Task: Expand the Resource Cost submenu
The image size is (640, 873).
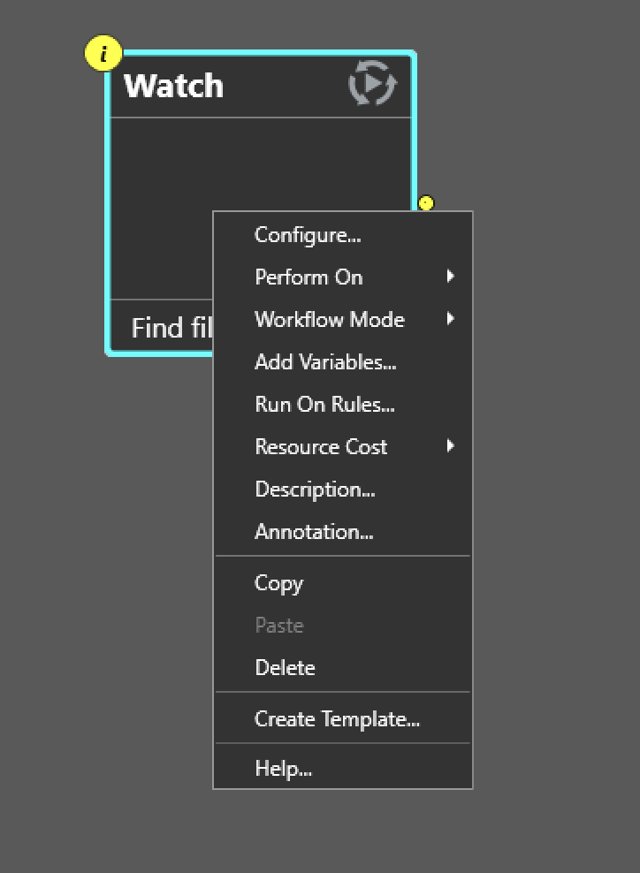Action: [x=343, y=447]
